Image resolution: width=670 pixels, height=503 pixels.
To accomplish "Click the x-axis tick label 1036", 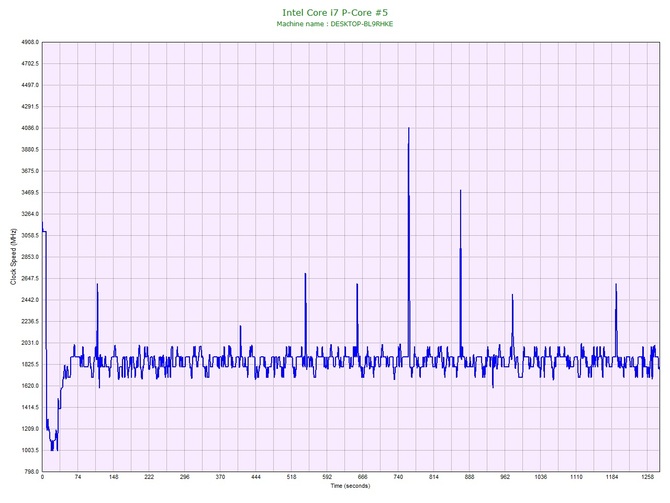I will pos(541,477).
